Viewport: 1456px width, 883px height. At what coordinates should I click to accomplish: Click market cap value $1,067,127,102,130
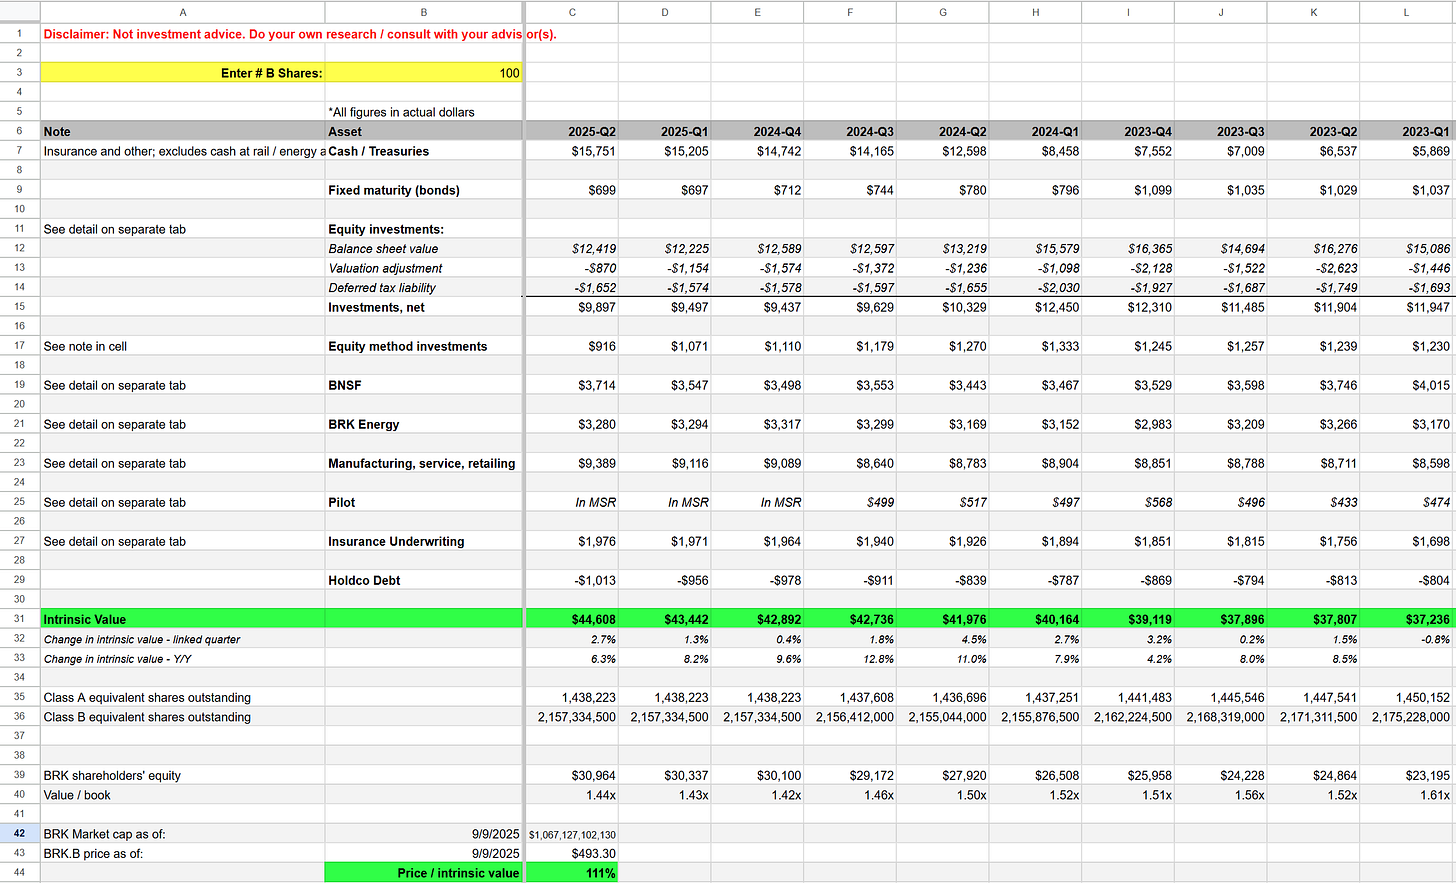[572, 834]
